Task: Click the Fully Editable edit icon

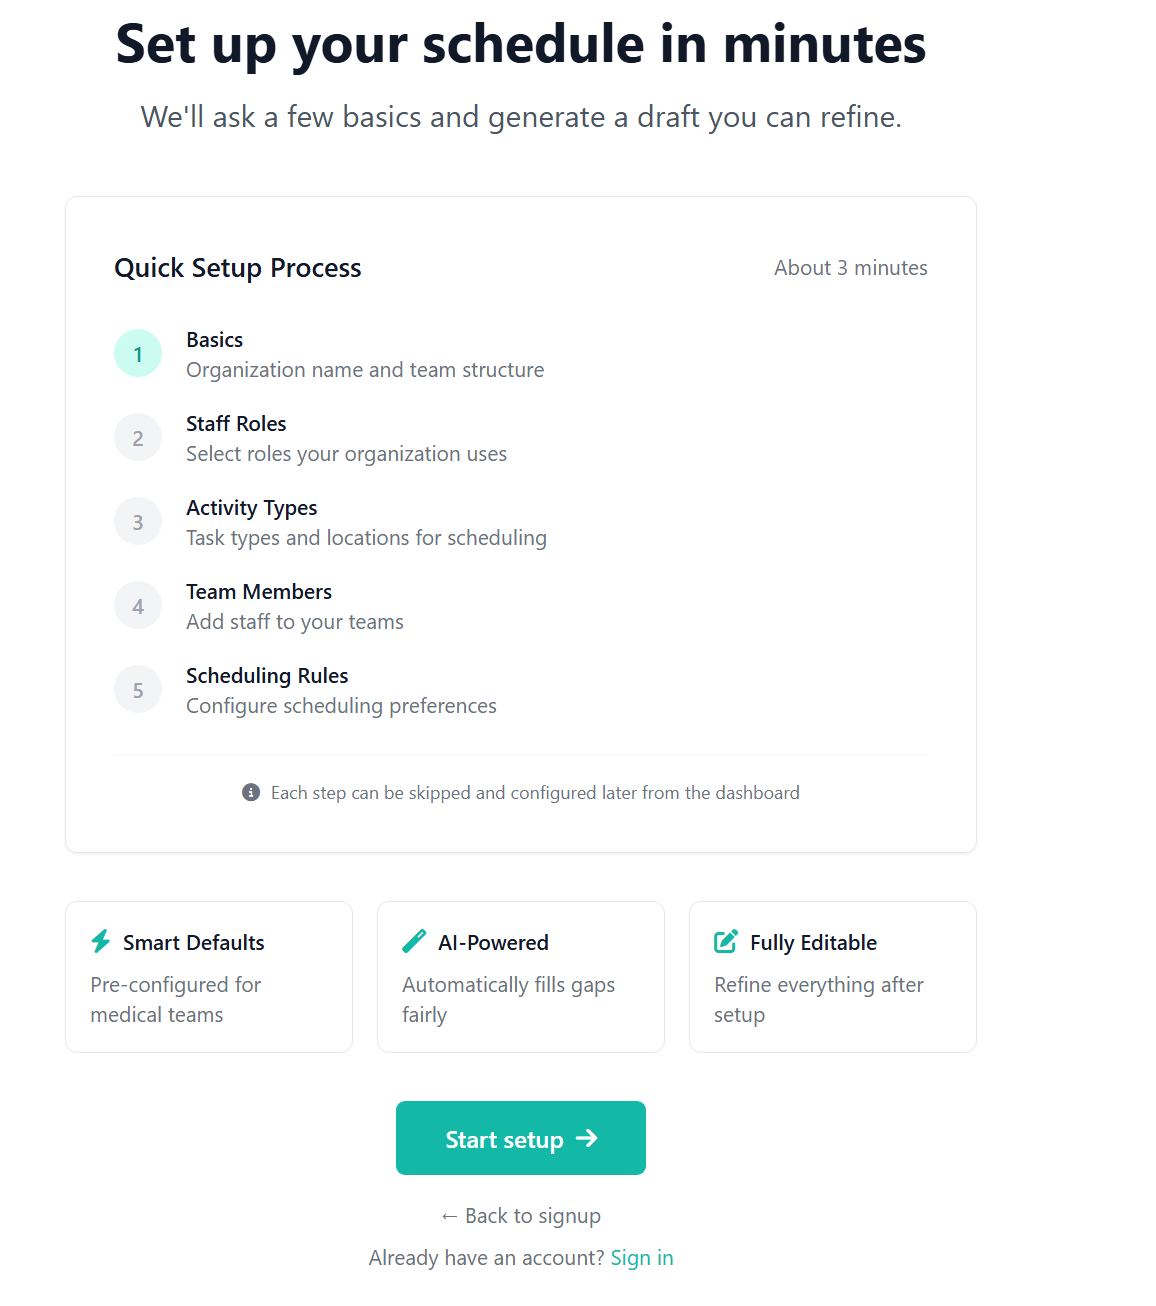Action: 726,941
